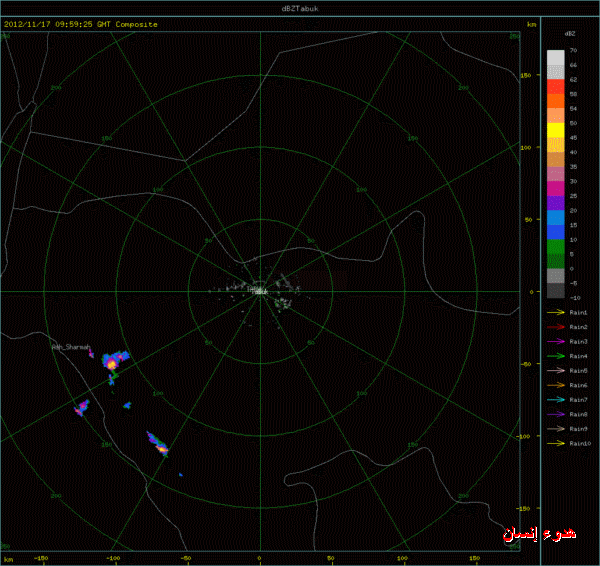Click the -10 value on dBZ scale

pyautogui.click(x=575, y=298)
